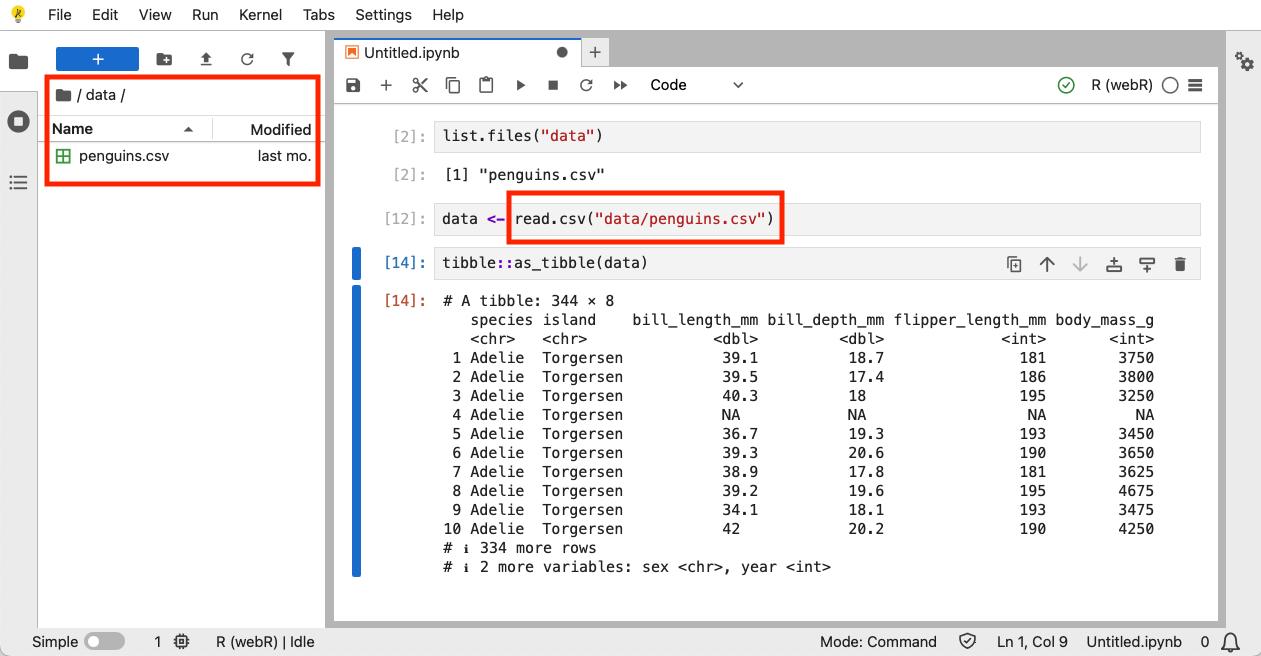Refresh the file browser listing
Screen dimensions: 1261x656
pyautogui.click(x=247, y=59)
